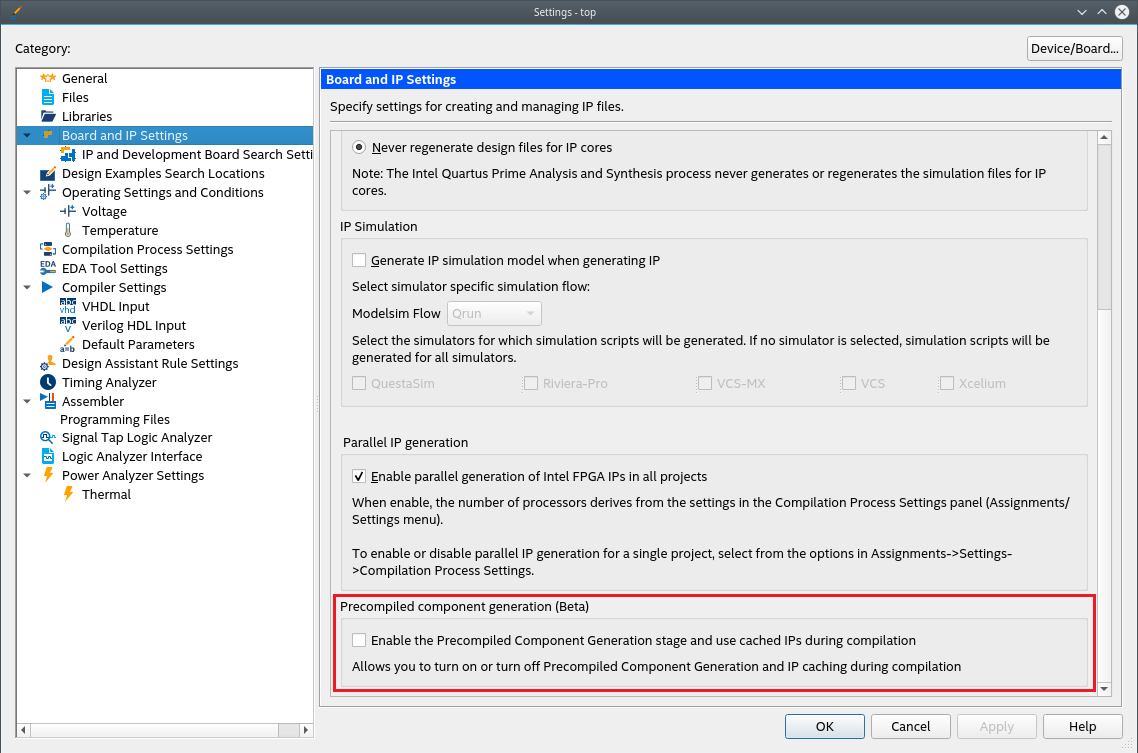Screen dimensions: 1138x753
Task: Click the Cancel button
Action: [x=910, y=726]
